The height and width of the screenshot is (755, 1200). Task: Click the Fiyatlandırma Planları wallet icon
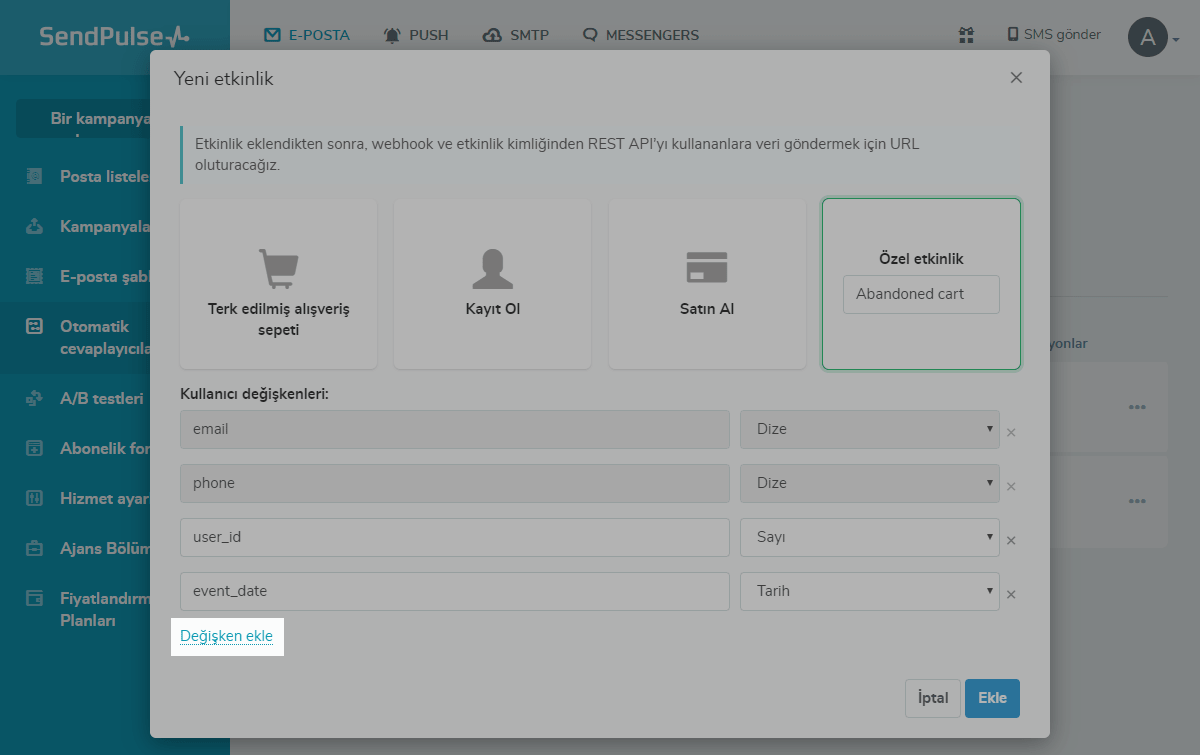tap(35, 598)
